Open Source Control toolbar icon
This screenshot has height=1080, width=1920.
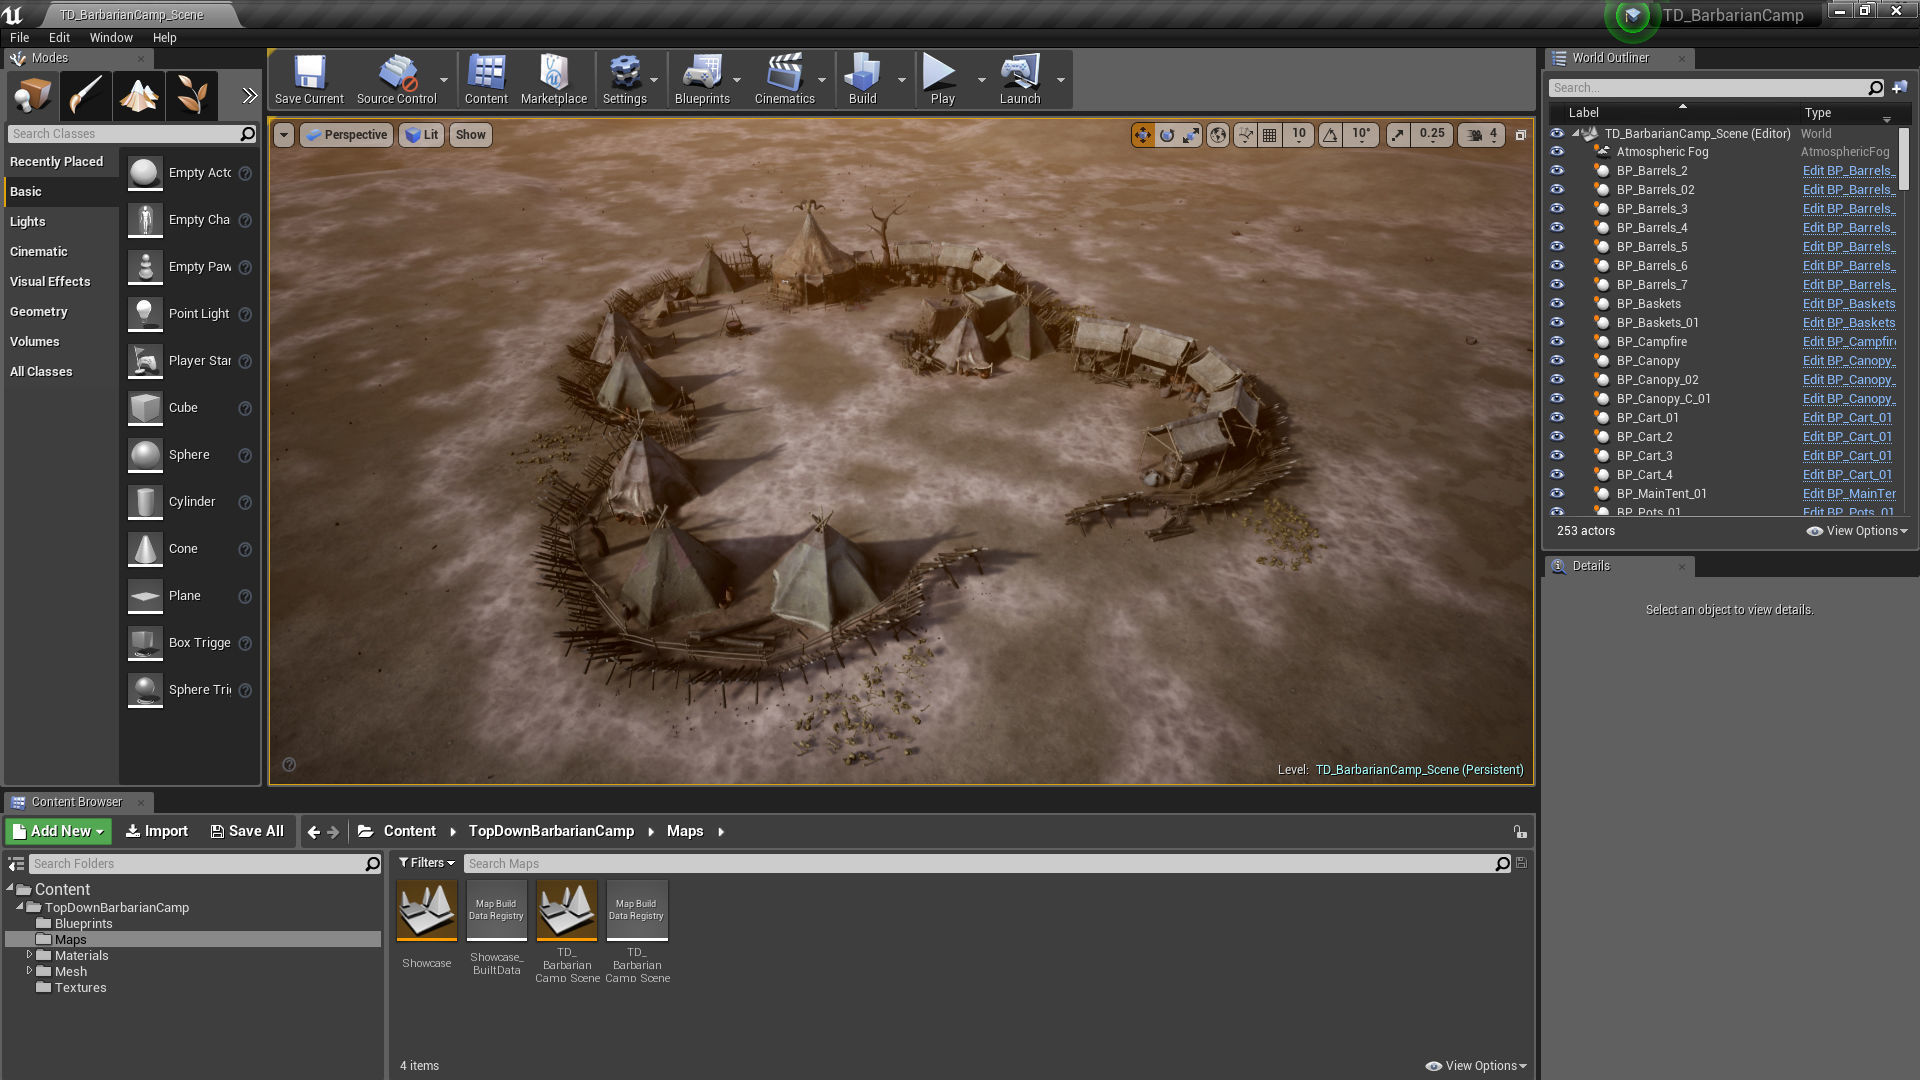click(x=396, y=80)
